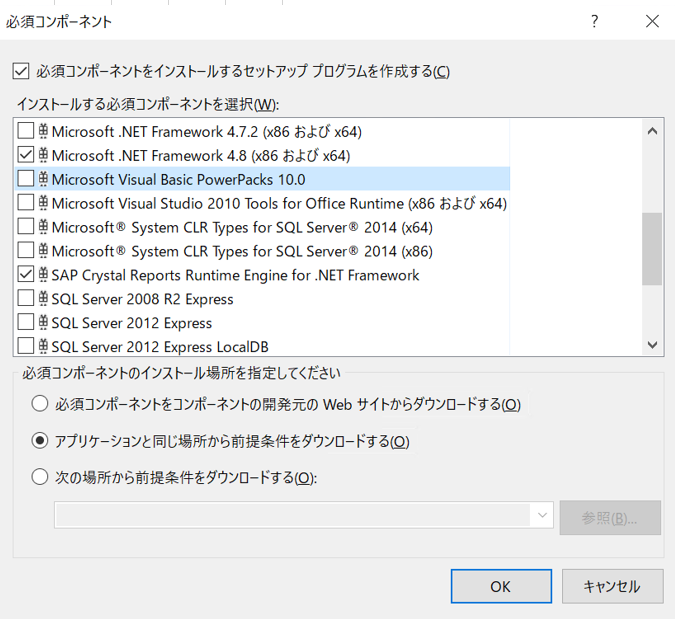Click package icon beside SQL Server 2008 R2 Express
675x619 pixels.
43,298
